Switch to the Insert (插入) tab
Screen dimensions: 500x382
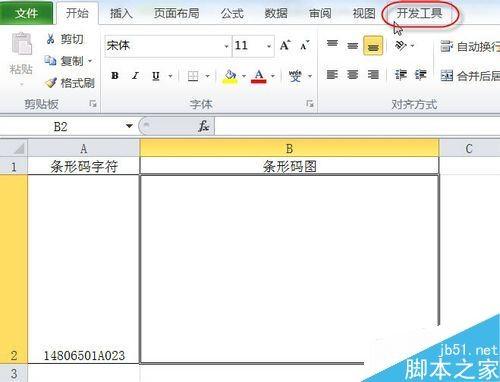(121, 13)
